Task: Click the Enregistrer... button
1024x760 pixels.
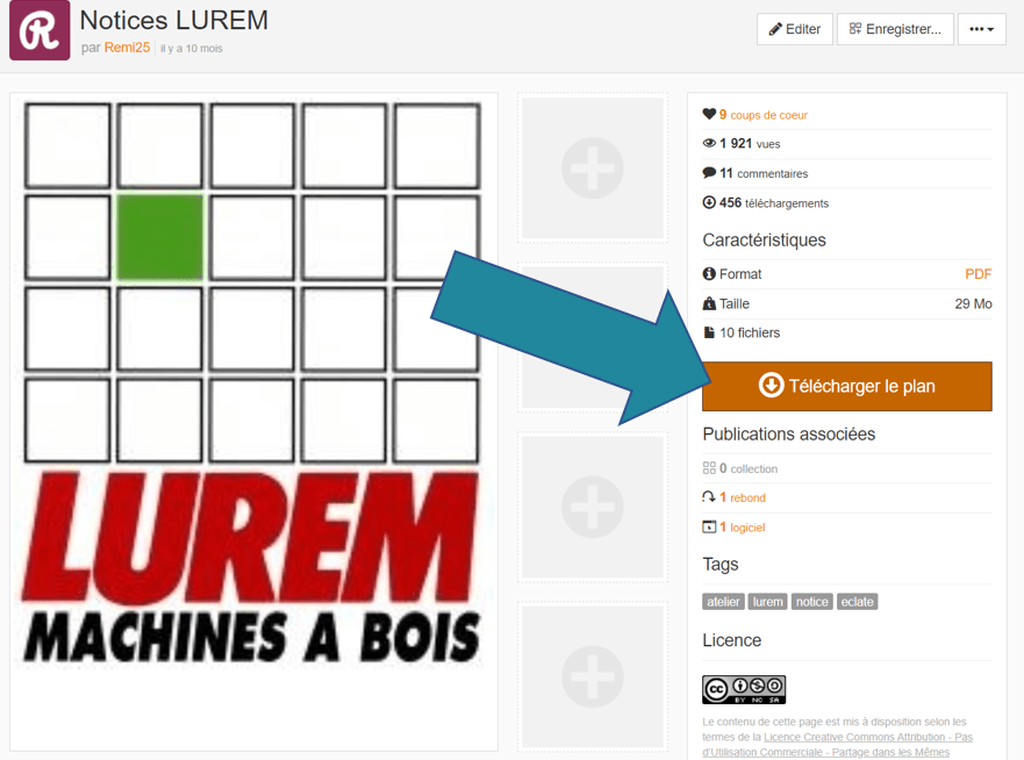Action: pyautogui.click(x=895, y=29)
